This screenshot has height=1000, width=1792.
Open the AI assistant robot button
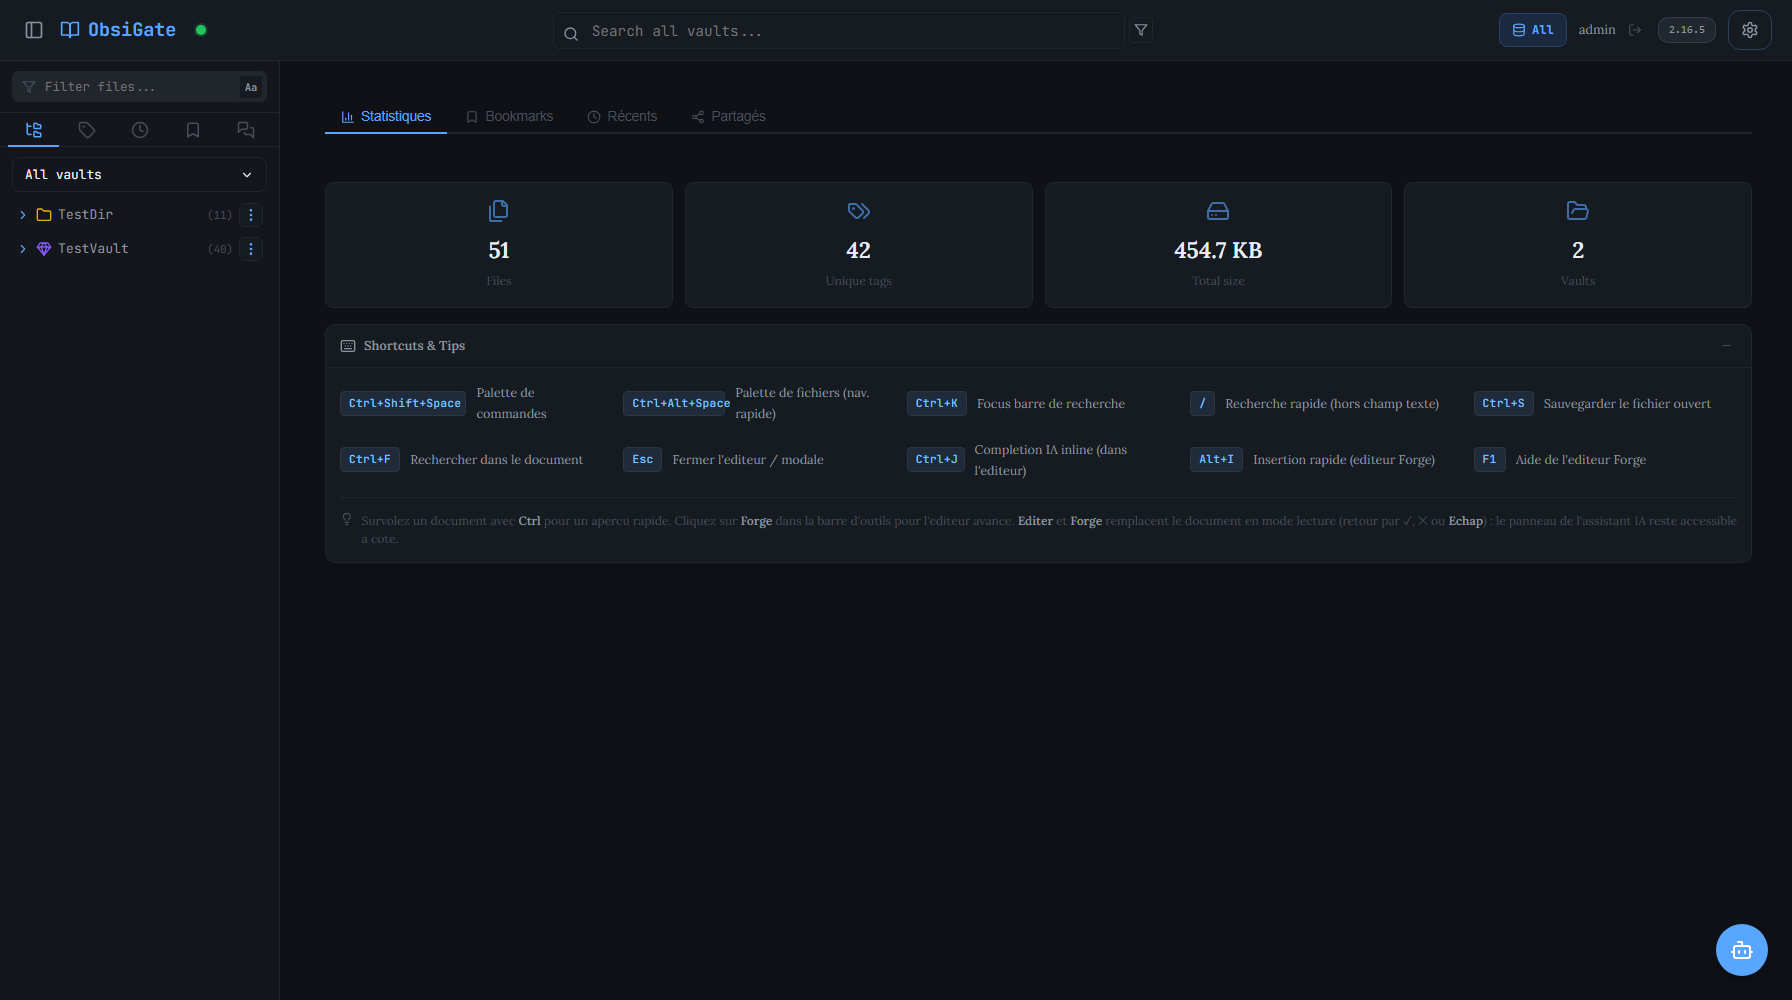pyautogui.click(x=1742, y=950)
